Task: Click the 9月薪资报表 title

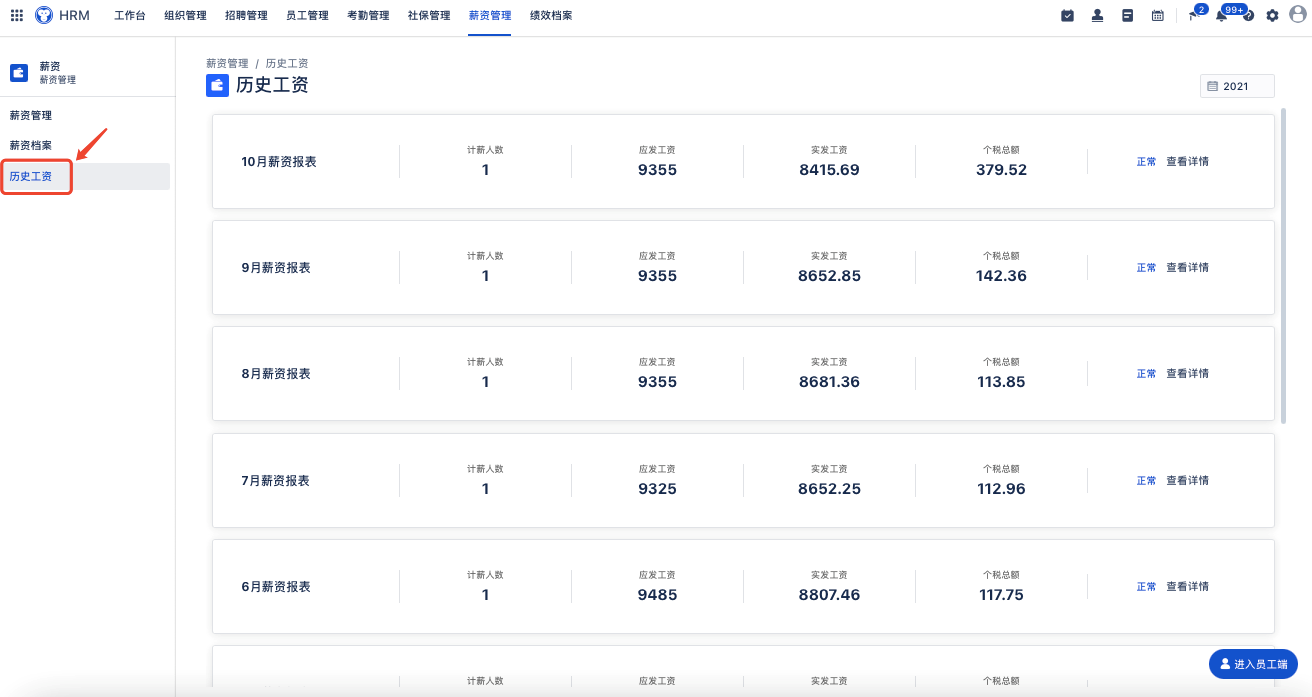Action: pyautogui.click(x=276, y=267)
